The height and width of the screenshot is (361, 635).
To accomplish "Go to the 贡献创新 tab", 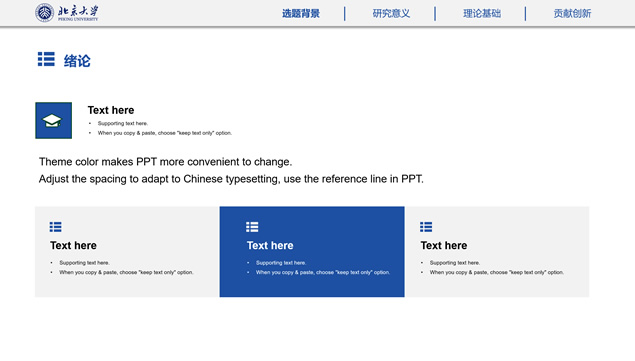I will (x=572, y=13).
